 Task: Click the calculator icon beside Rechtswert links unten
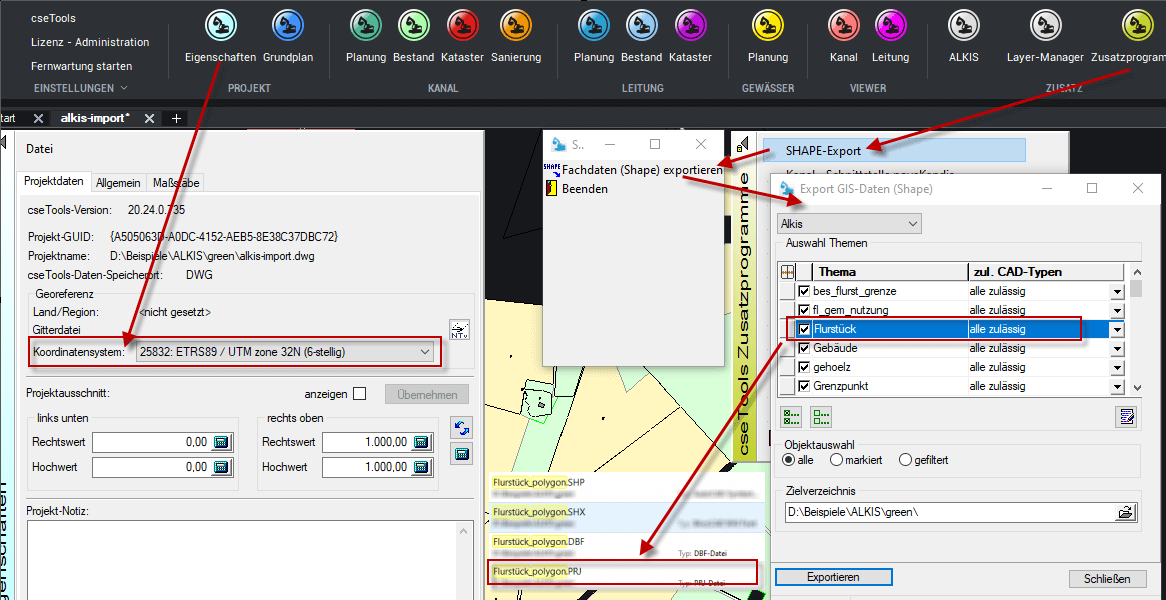222,442
